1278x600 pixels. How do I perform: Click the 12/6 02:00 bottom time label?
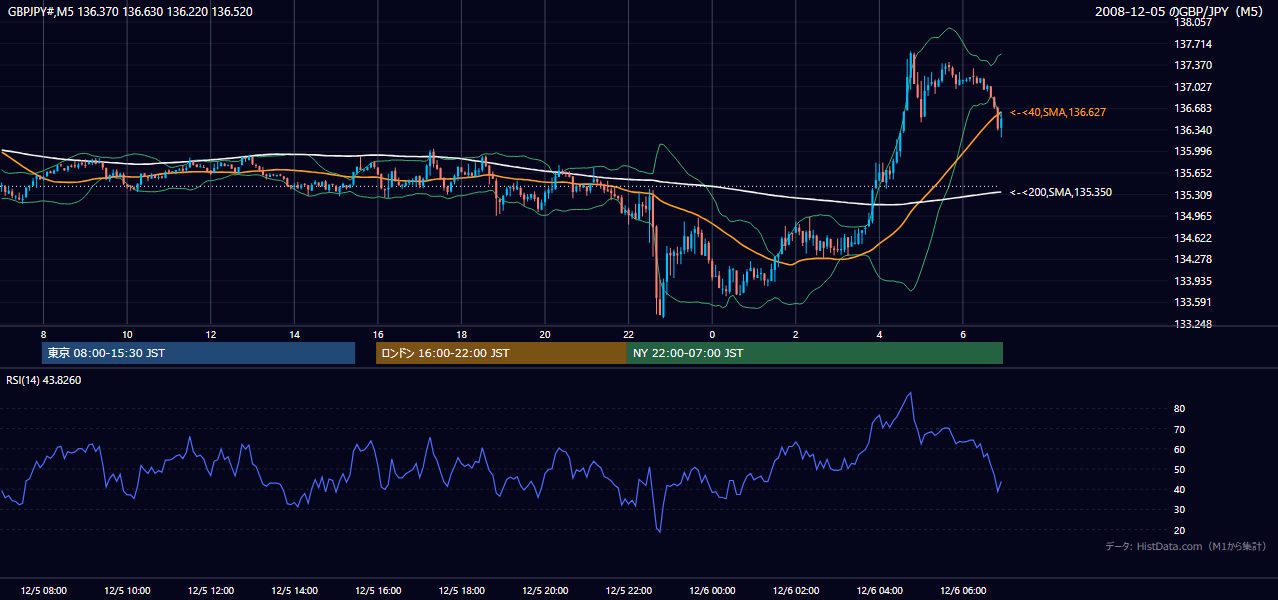(x=796, y=591)
